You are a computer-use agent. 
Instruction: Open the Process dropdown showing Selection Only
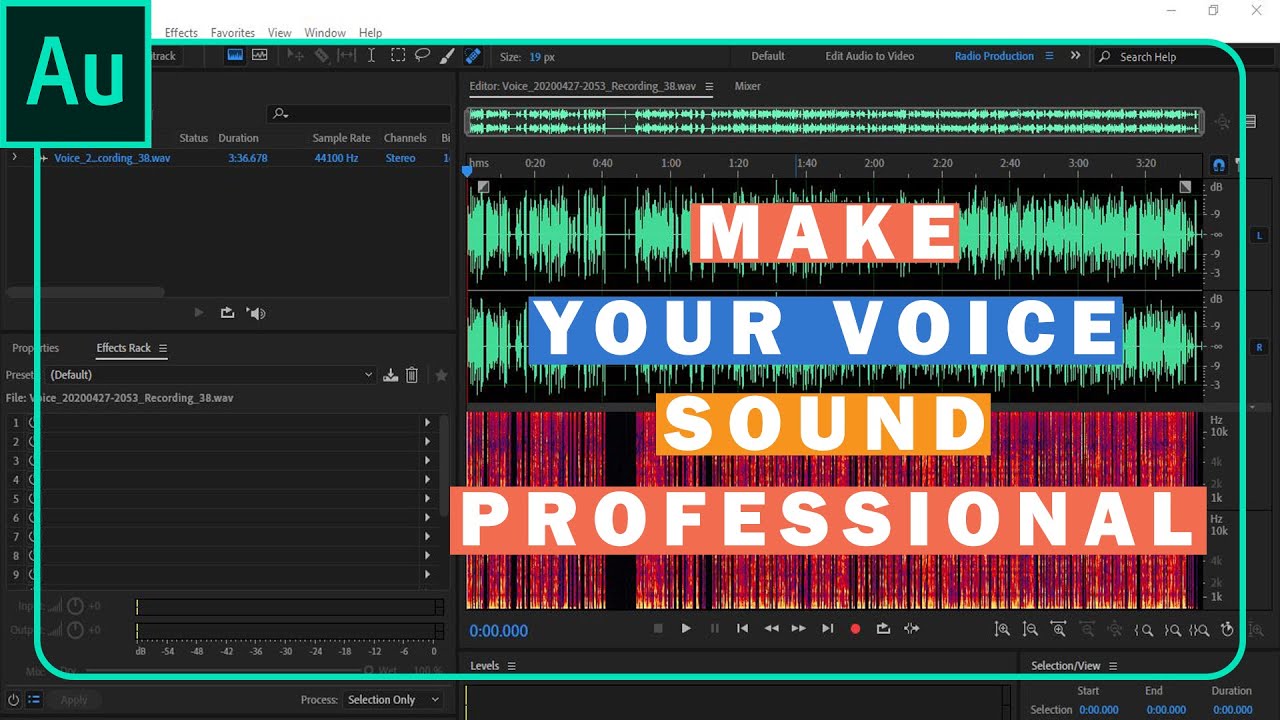394,700
